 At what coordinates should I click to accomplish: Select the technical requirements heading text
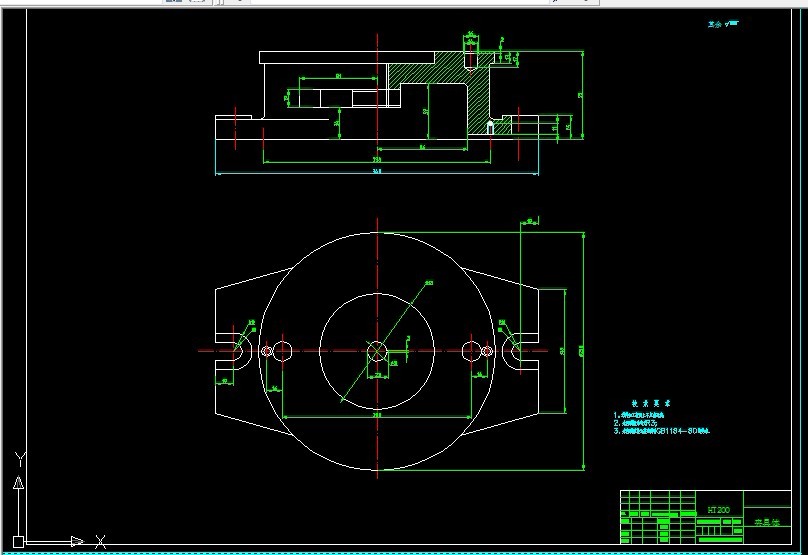point(651,403)
